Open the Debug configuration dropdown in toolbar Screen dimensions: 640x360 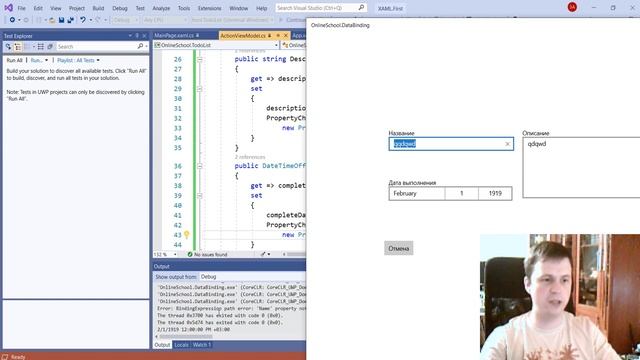coord(125,20)
